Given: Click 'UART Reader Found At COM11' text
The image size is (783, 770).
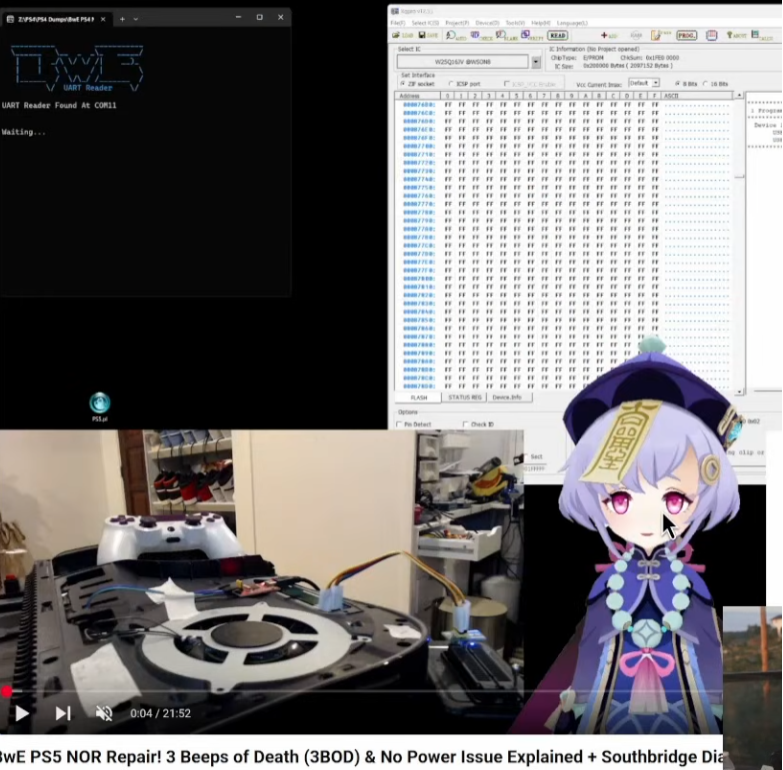Looking at the screenshot, I should [59, 105].
